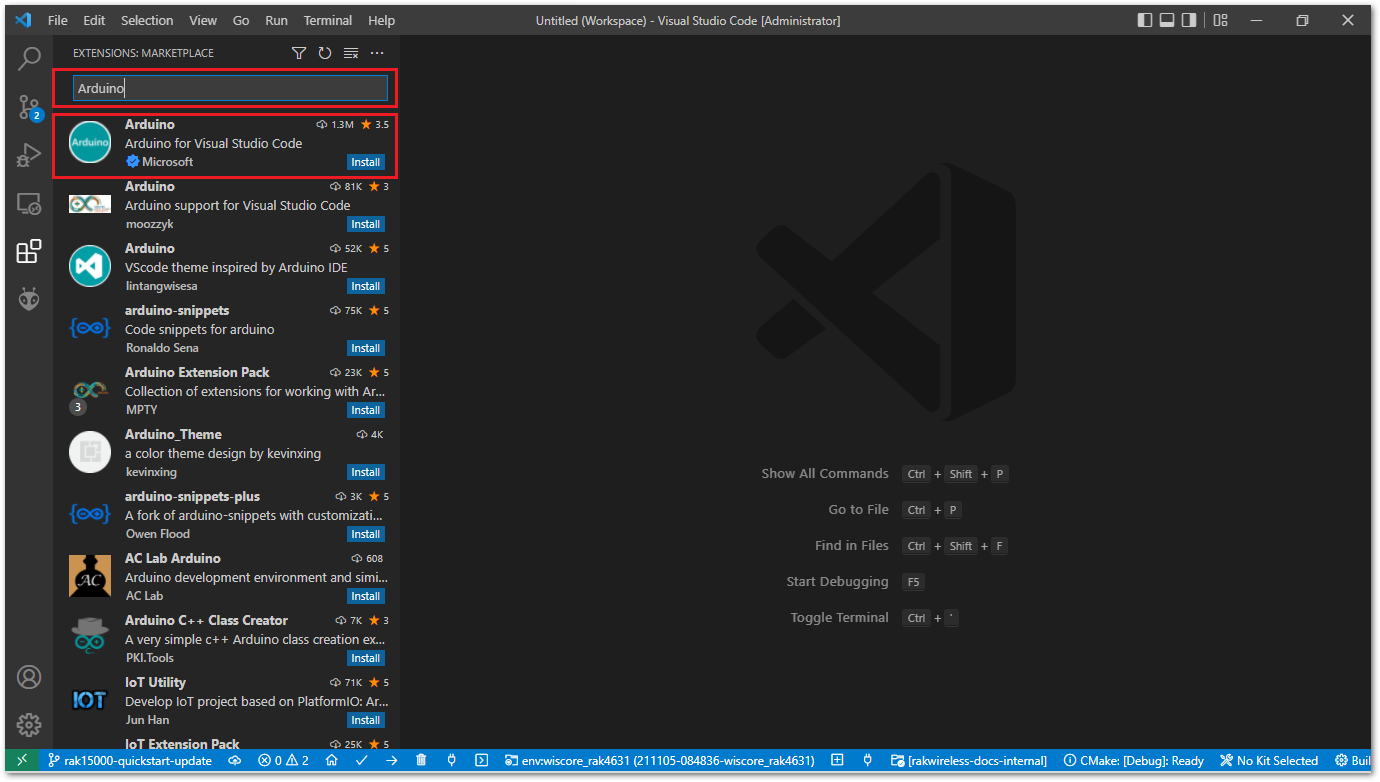1380x782 pixels.
Task: Open the Manage gear icon
Action: click(29, 725)
